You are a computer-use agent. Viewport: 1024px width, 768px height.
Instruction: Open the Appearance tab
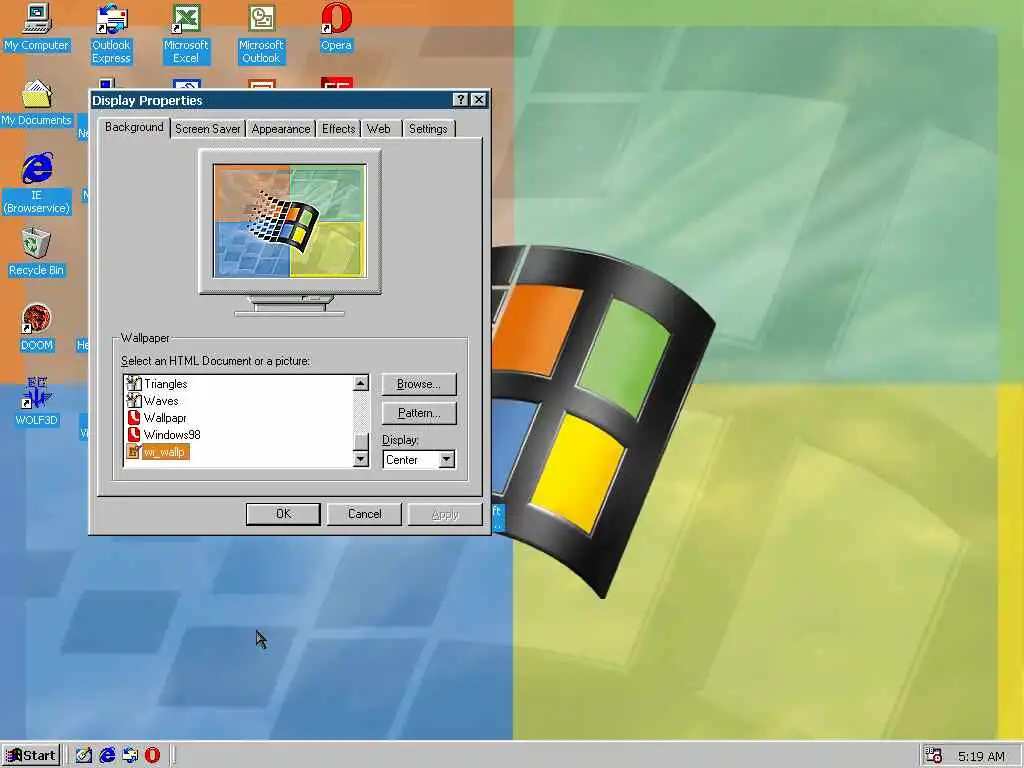click(281, 129)
